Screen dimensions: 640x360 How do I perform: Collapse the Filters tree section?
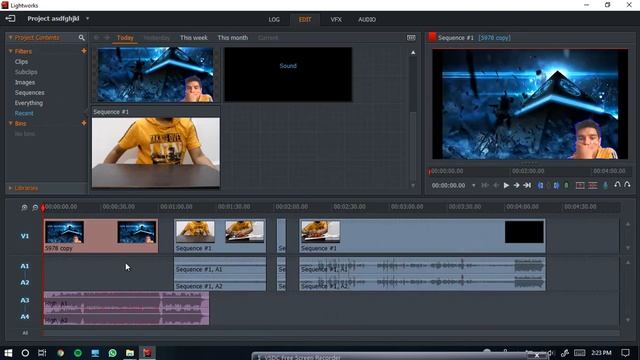pos(11,51)
